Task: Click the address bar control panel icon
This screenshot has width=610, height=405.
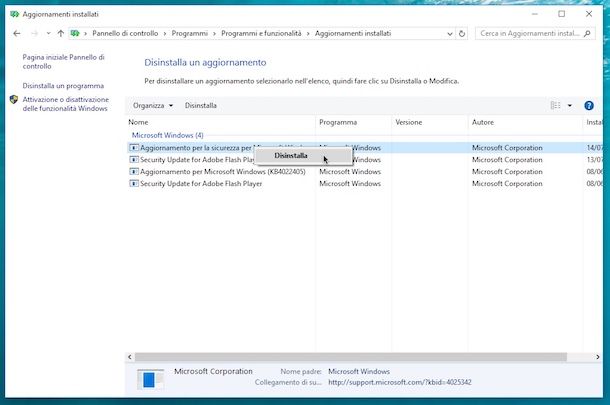Action: 75,33
